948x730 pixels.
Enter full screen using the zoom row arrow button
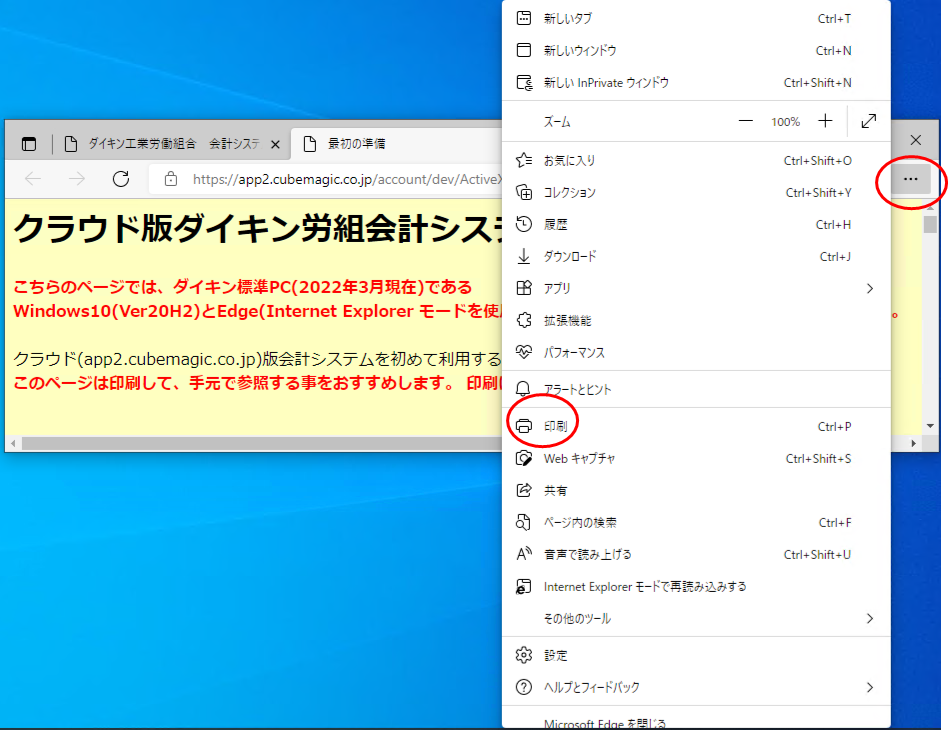coord(869,121)
